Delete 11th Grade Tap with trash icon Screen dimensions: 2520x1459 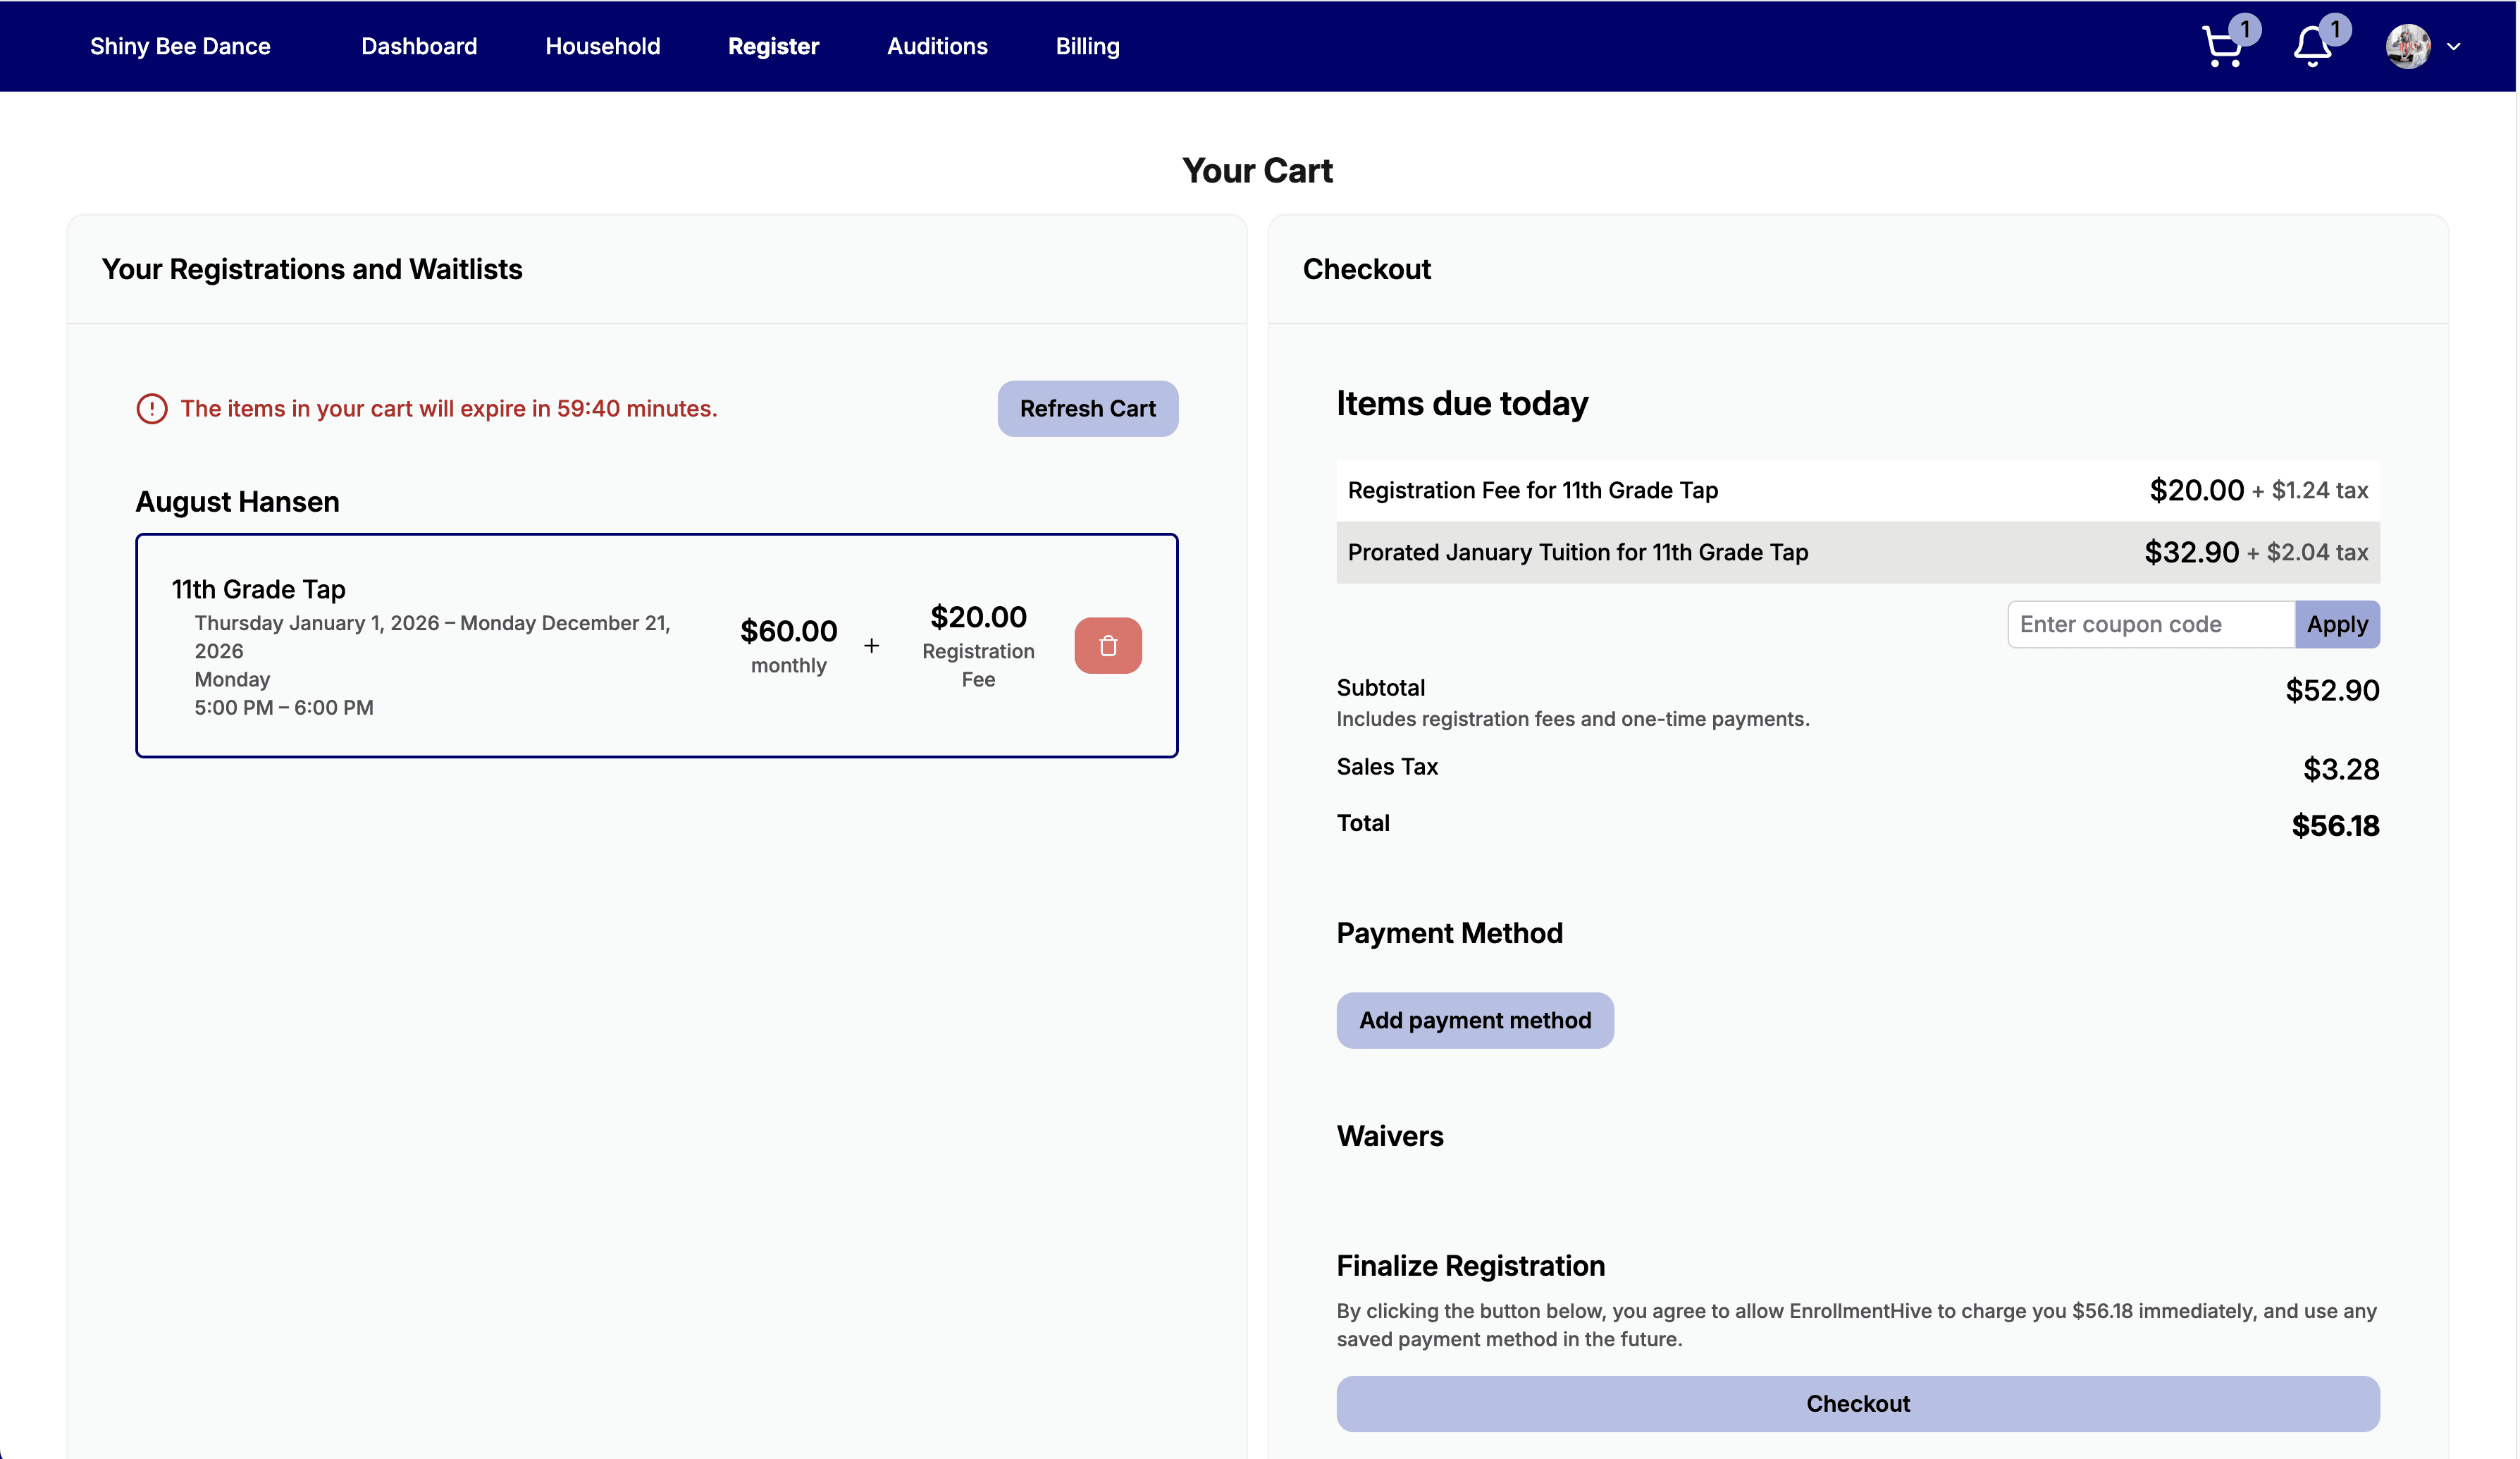click(x=1108, y=646)
